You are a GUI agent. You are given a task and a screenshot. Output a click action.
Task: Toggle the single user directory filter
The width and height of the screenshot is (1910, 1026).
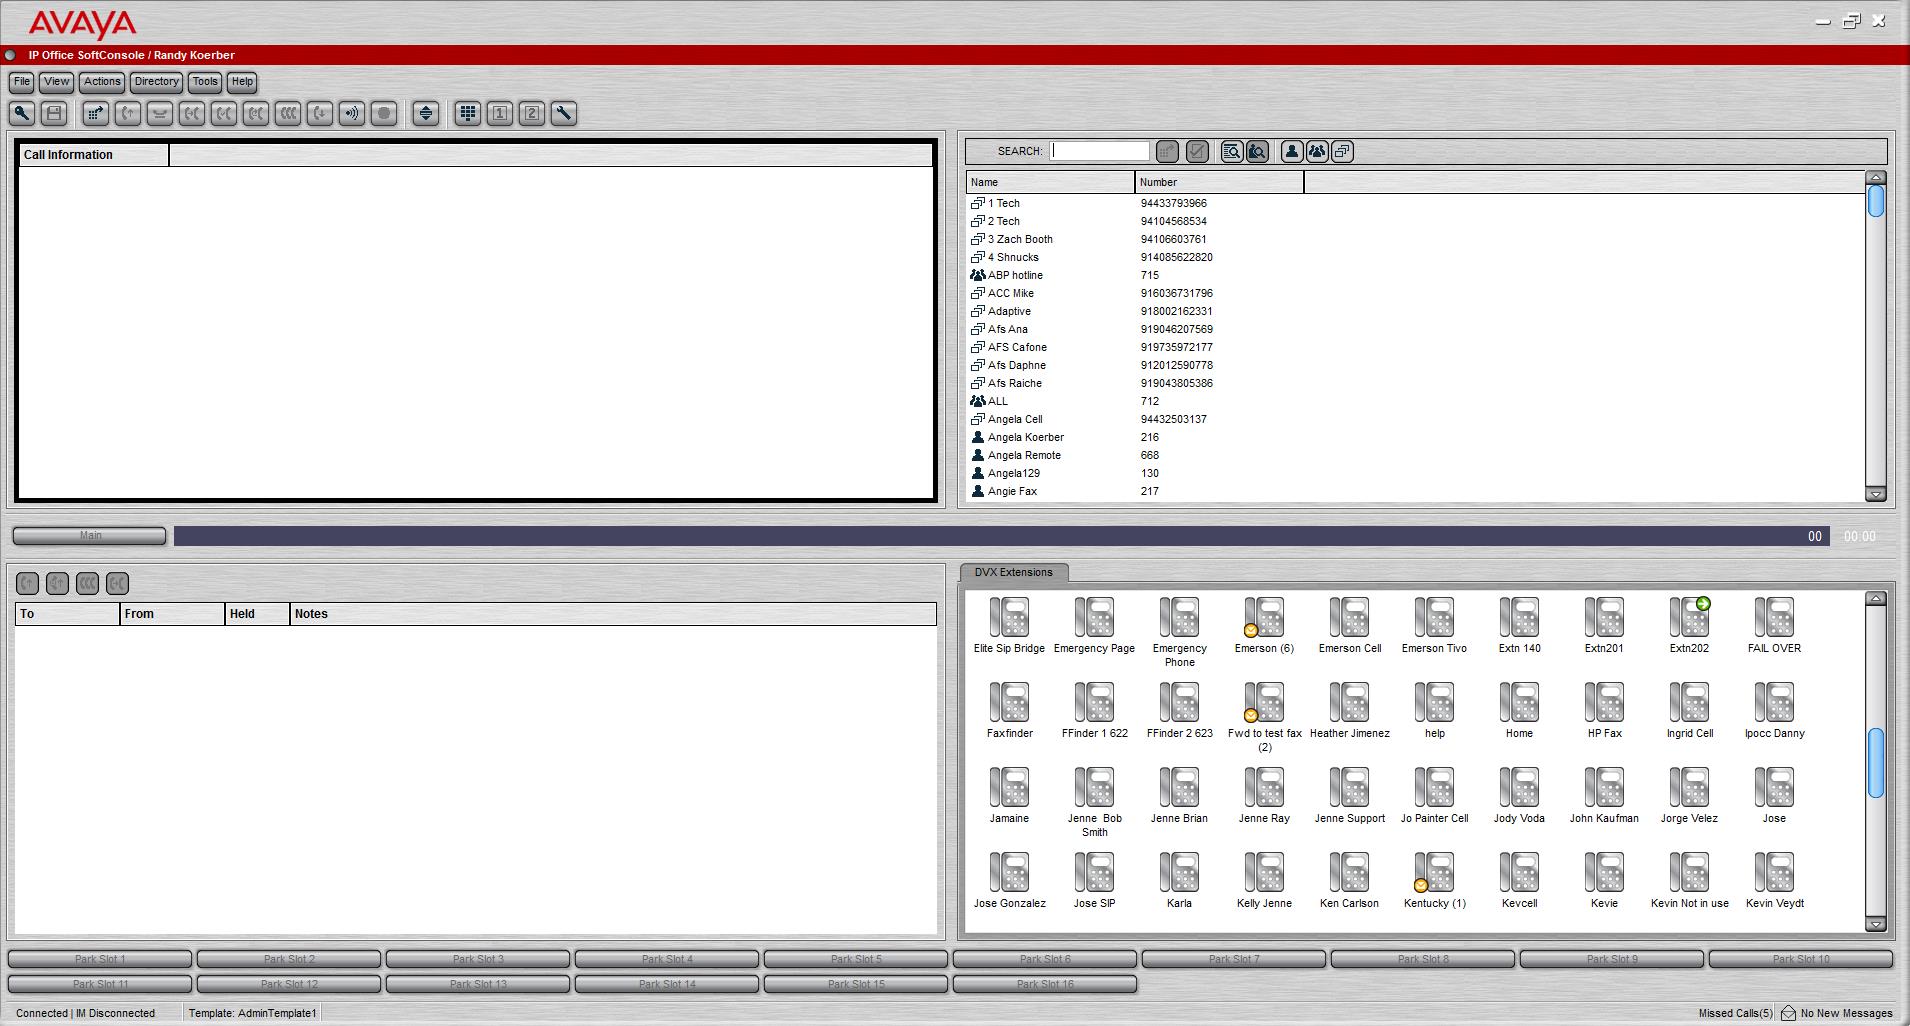(1292, 152)
